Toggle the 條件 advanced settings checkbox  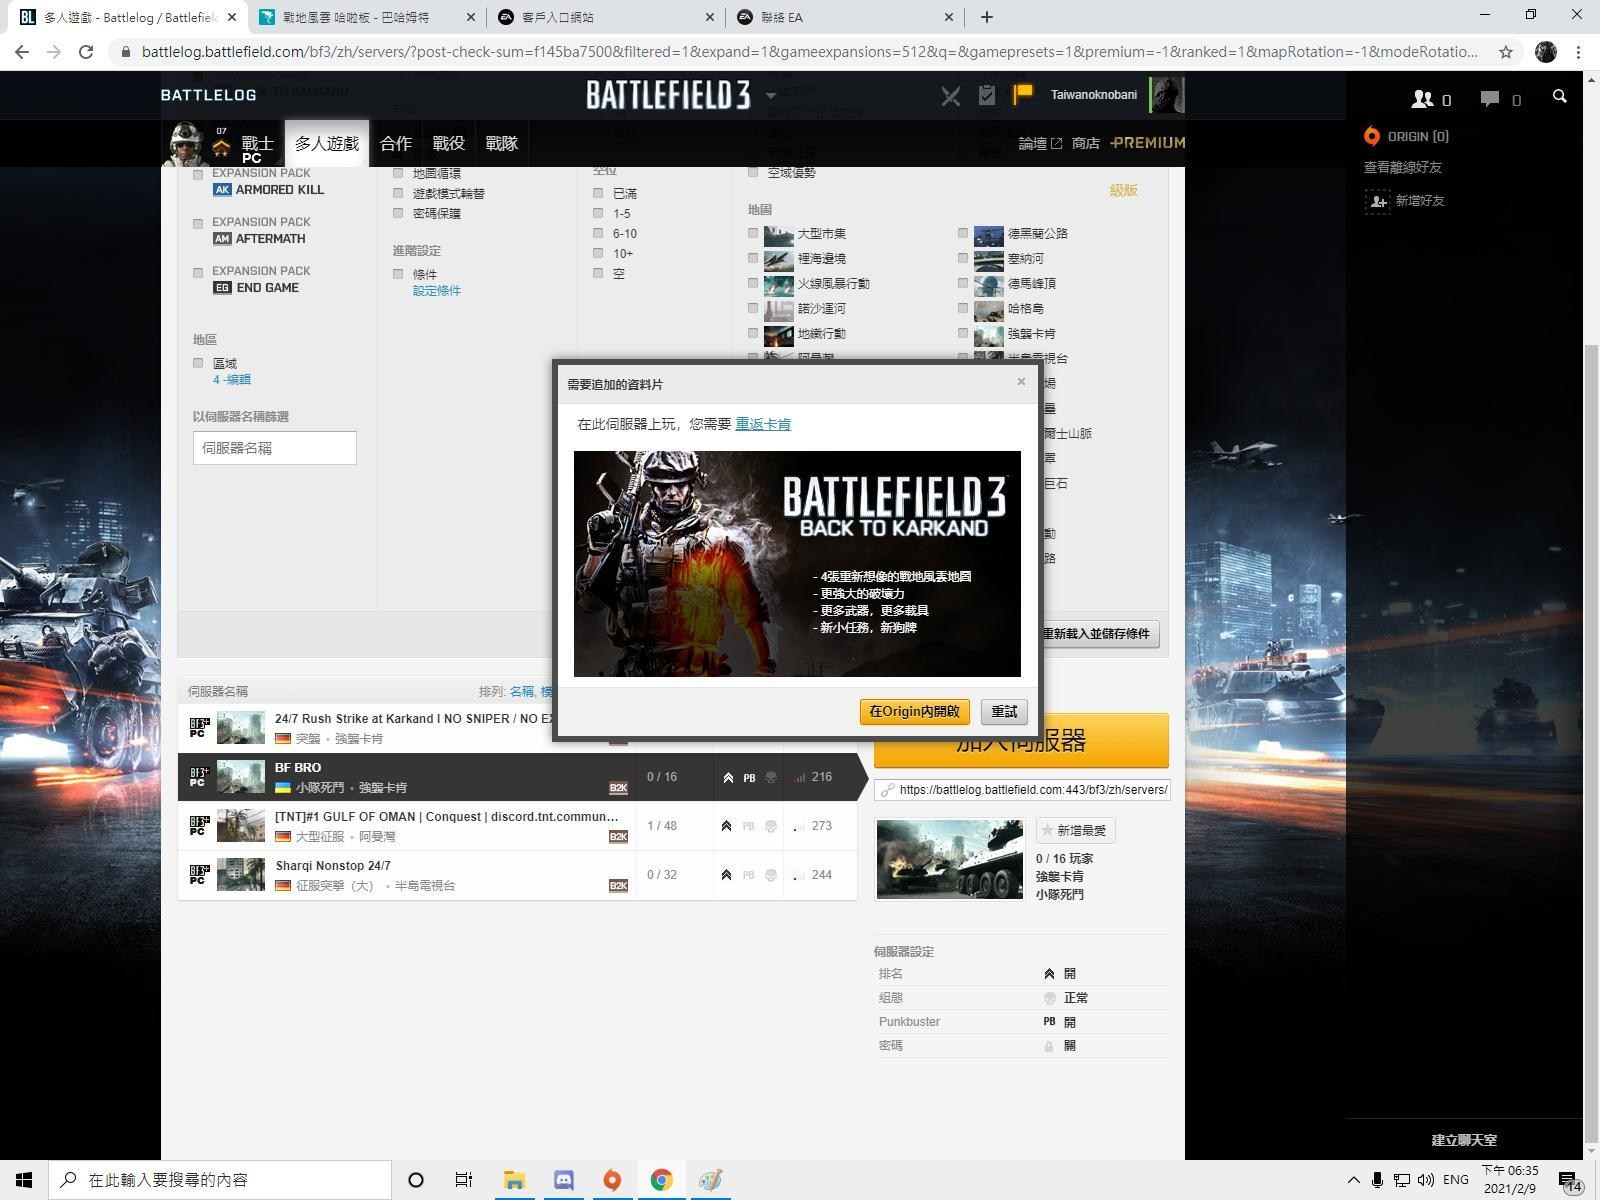398,274
